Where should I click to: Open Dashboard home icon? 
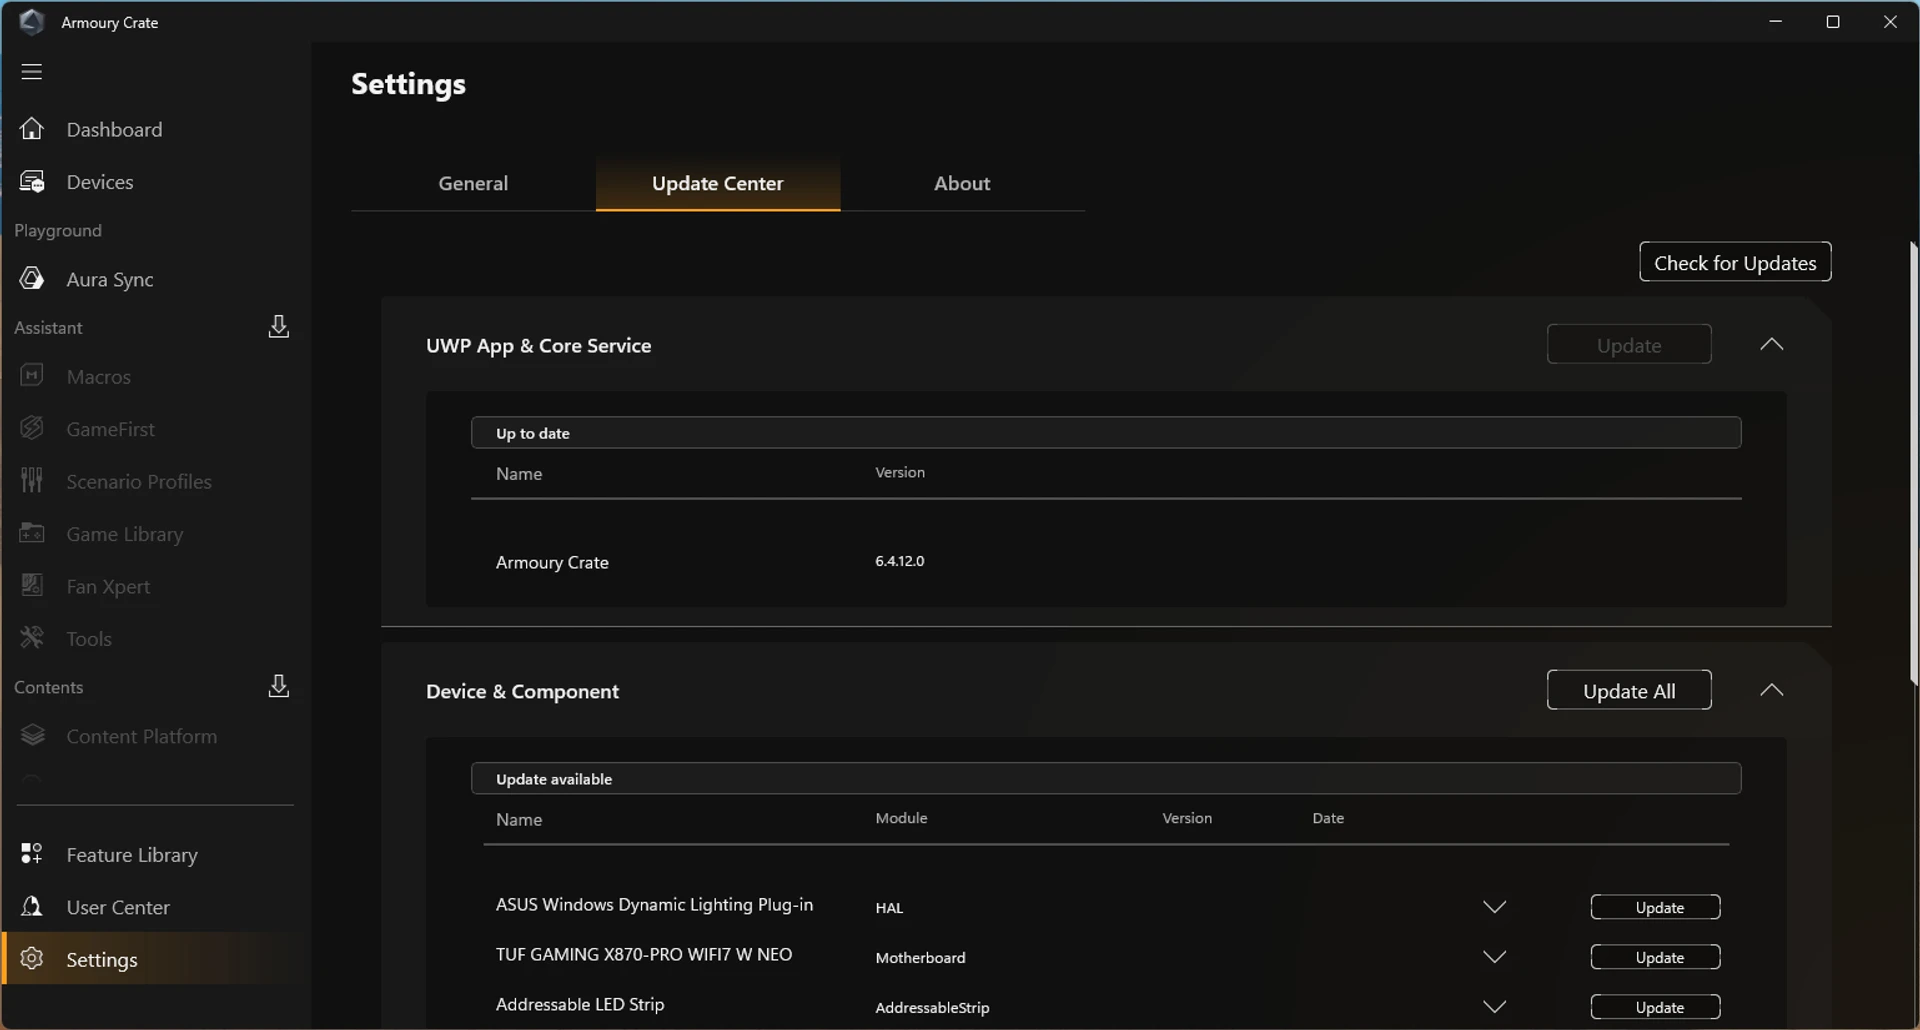coord(32,129)
